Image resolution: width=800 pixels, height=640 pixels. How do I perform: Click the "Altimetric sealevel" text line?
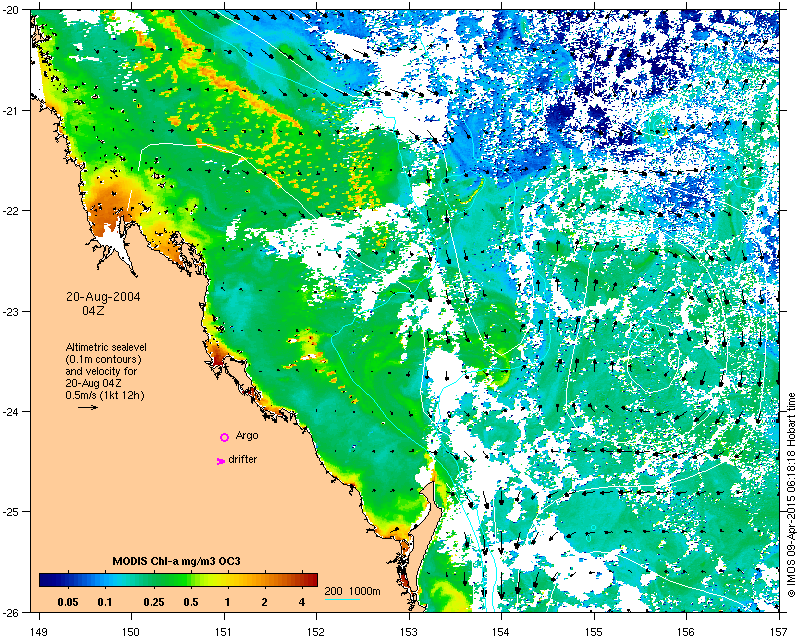pos(106,347)
